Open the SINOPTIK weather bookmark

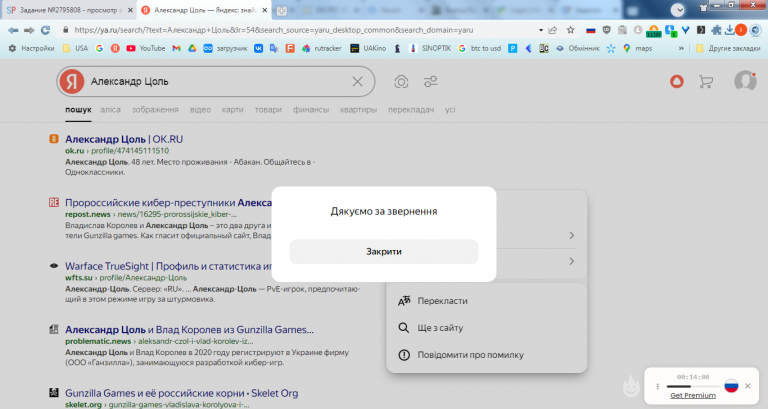430,48
